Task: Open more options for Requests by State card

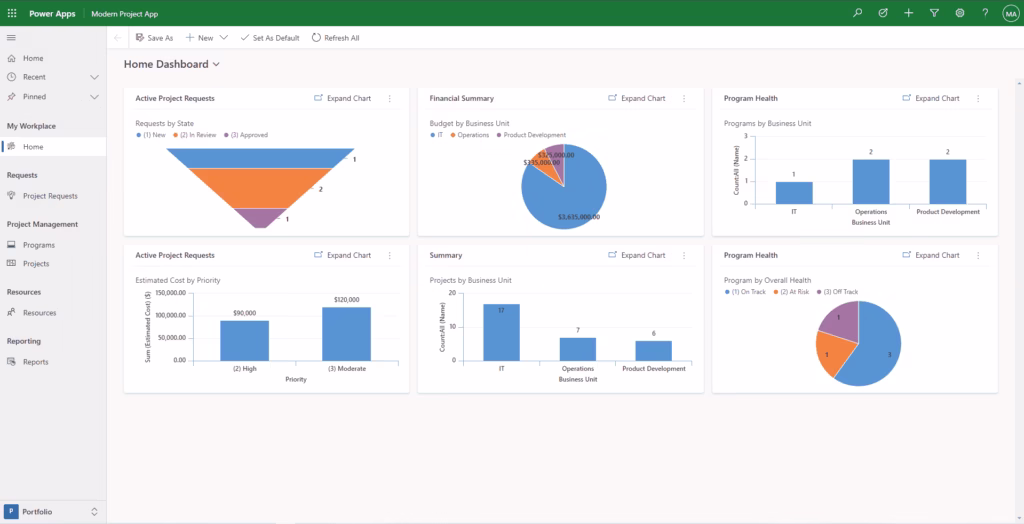Action: [390, 99]
